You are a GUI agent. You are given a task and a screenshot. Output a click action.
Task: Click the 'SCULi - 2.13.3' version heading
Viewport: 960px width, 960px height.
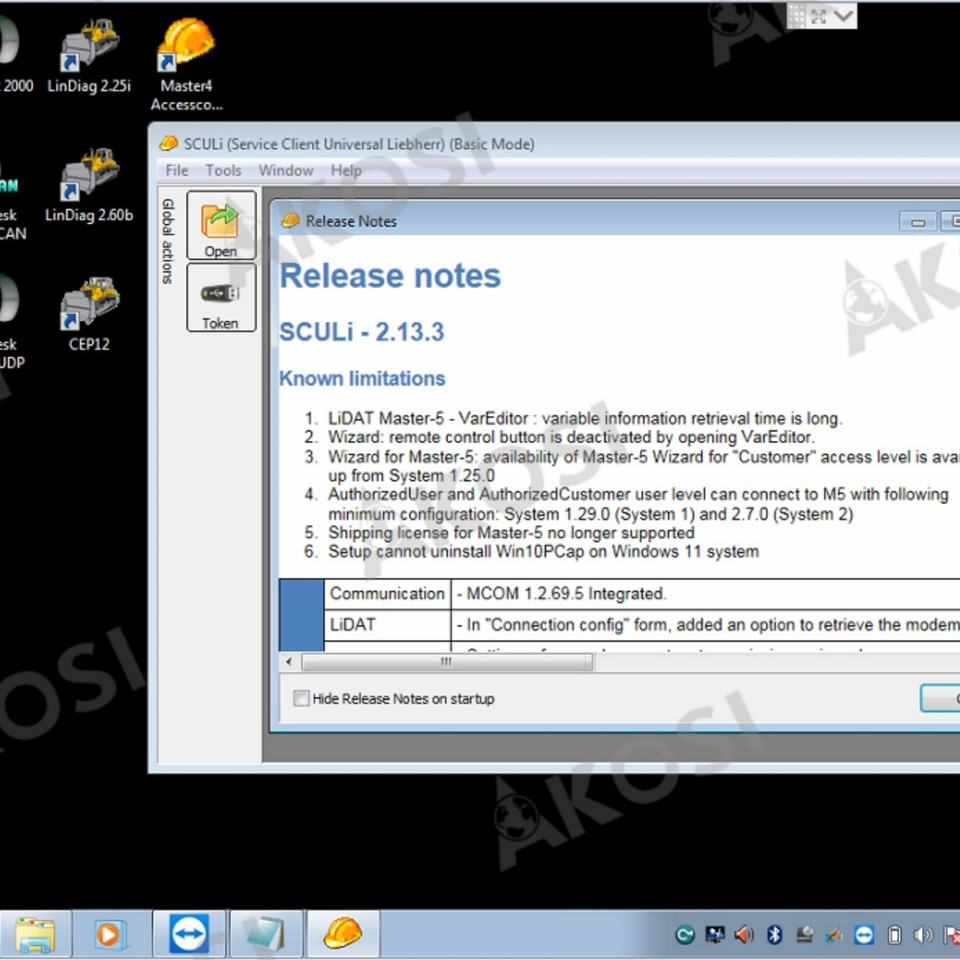(x=362, y=331)
